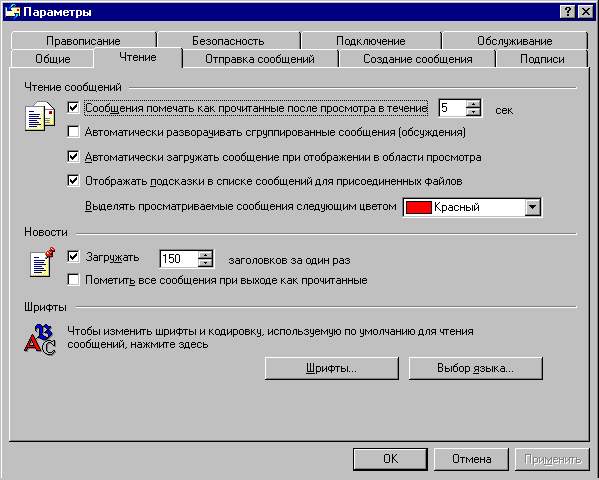This screenshot has height=480, width=599.
Task: Click the question mark help button
Action: coord(568,12)
